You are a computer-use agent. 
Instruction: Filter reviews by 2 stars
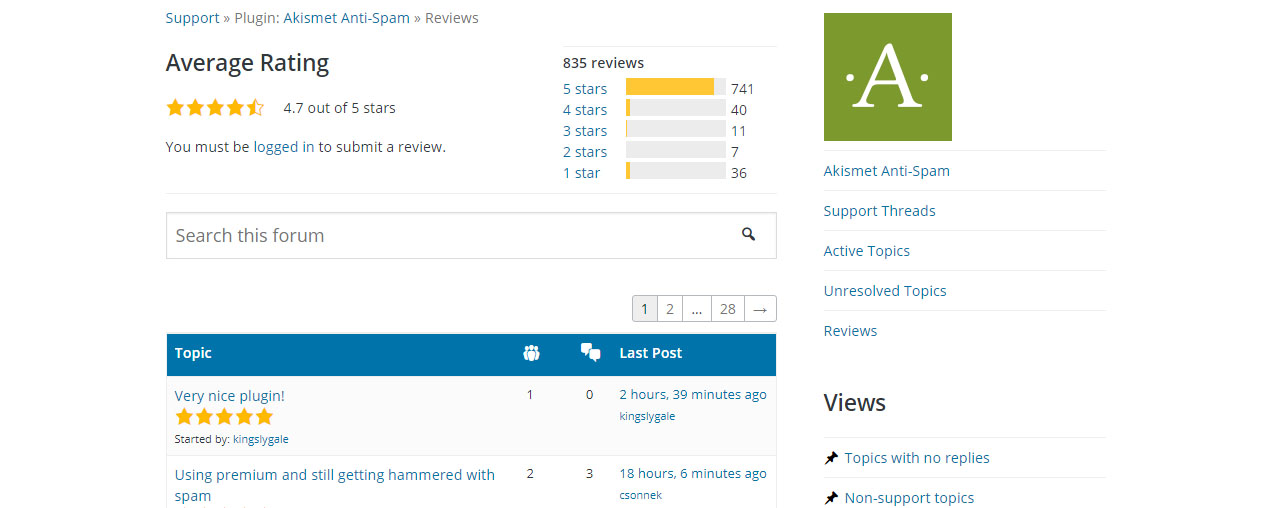[x=585, y=152]
